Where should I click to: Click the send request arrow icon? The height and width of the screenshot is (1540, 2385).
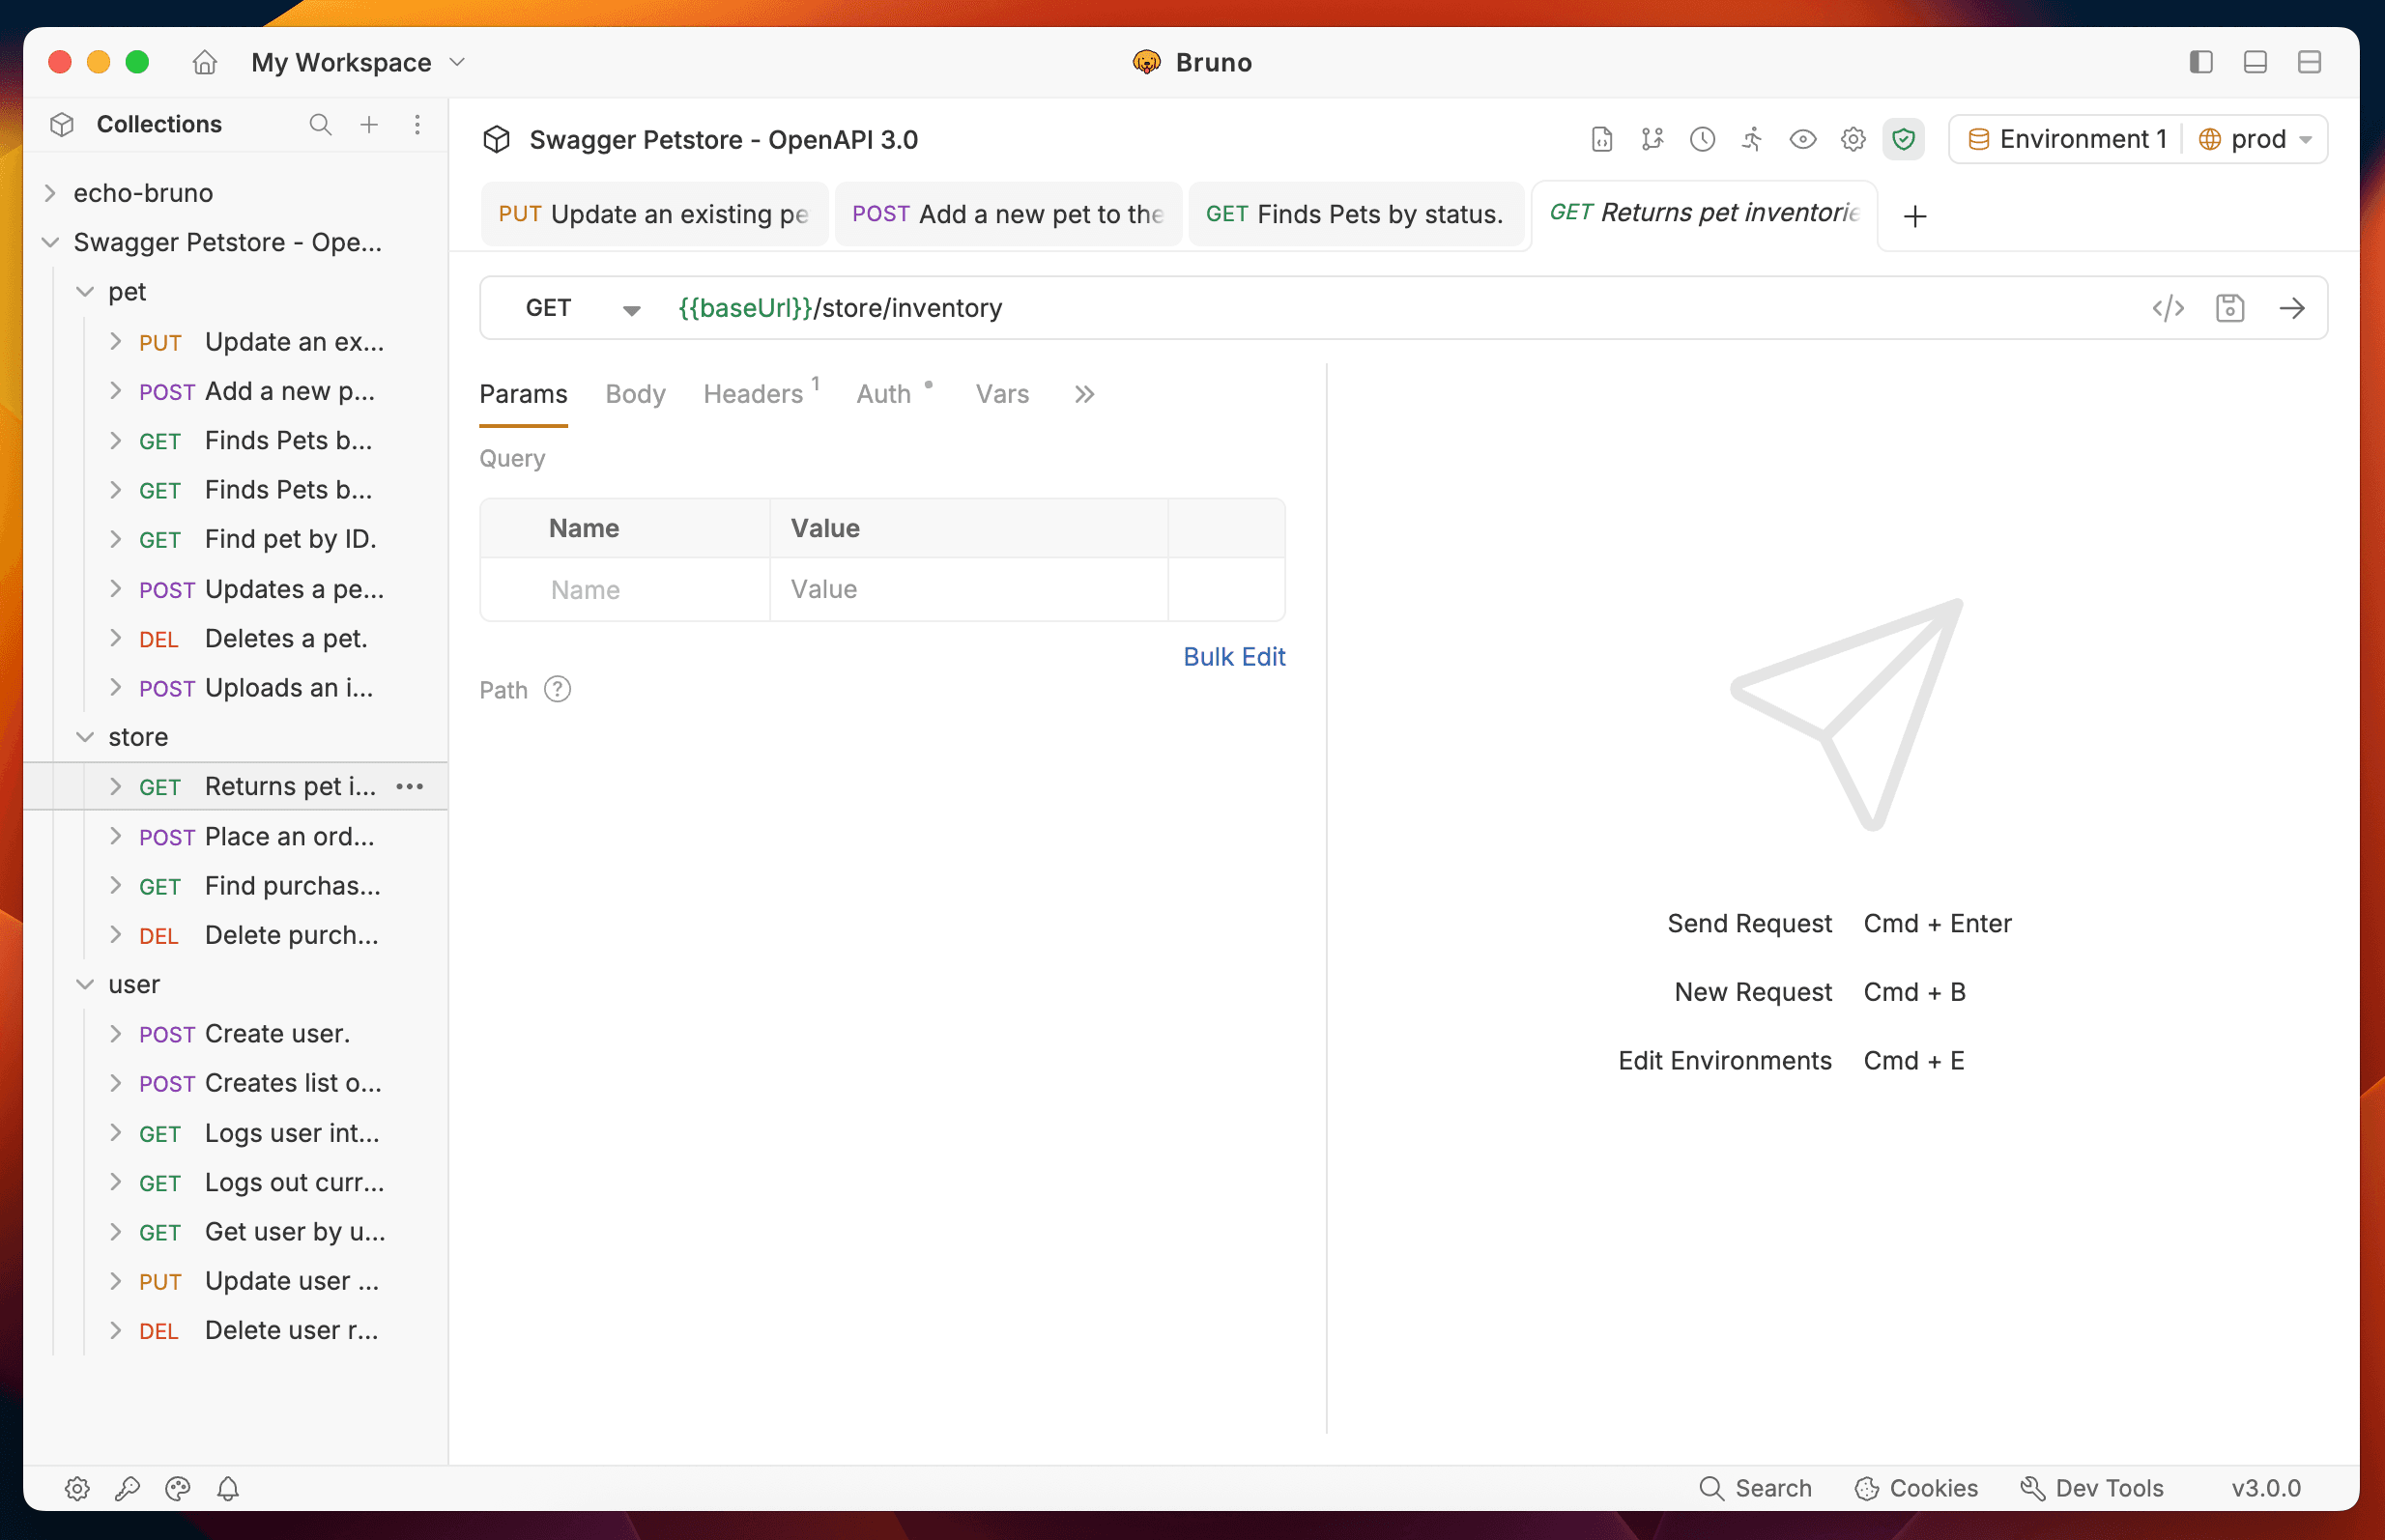click(x=2292, y=308)
